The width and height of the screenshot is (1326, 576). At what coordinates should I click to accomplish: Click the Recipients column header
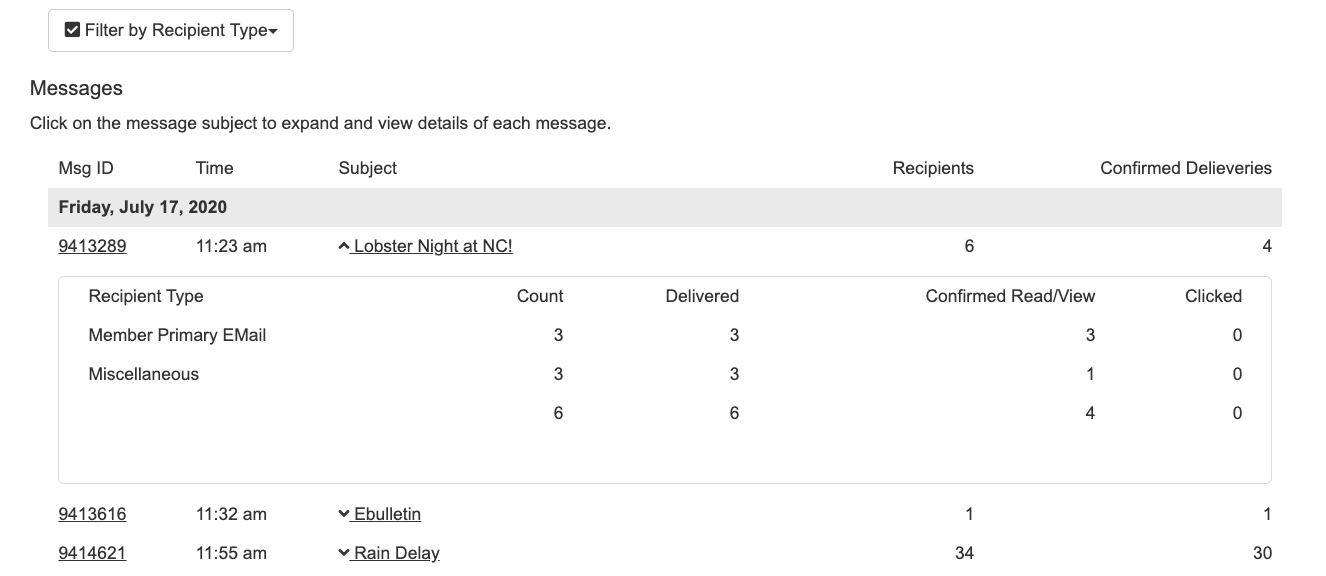coord(933,168)
